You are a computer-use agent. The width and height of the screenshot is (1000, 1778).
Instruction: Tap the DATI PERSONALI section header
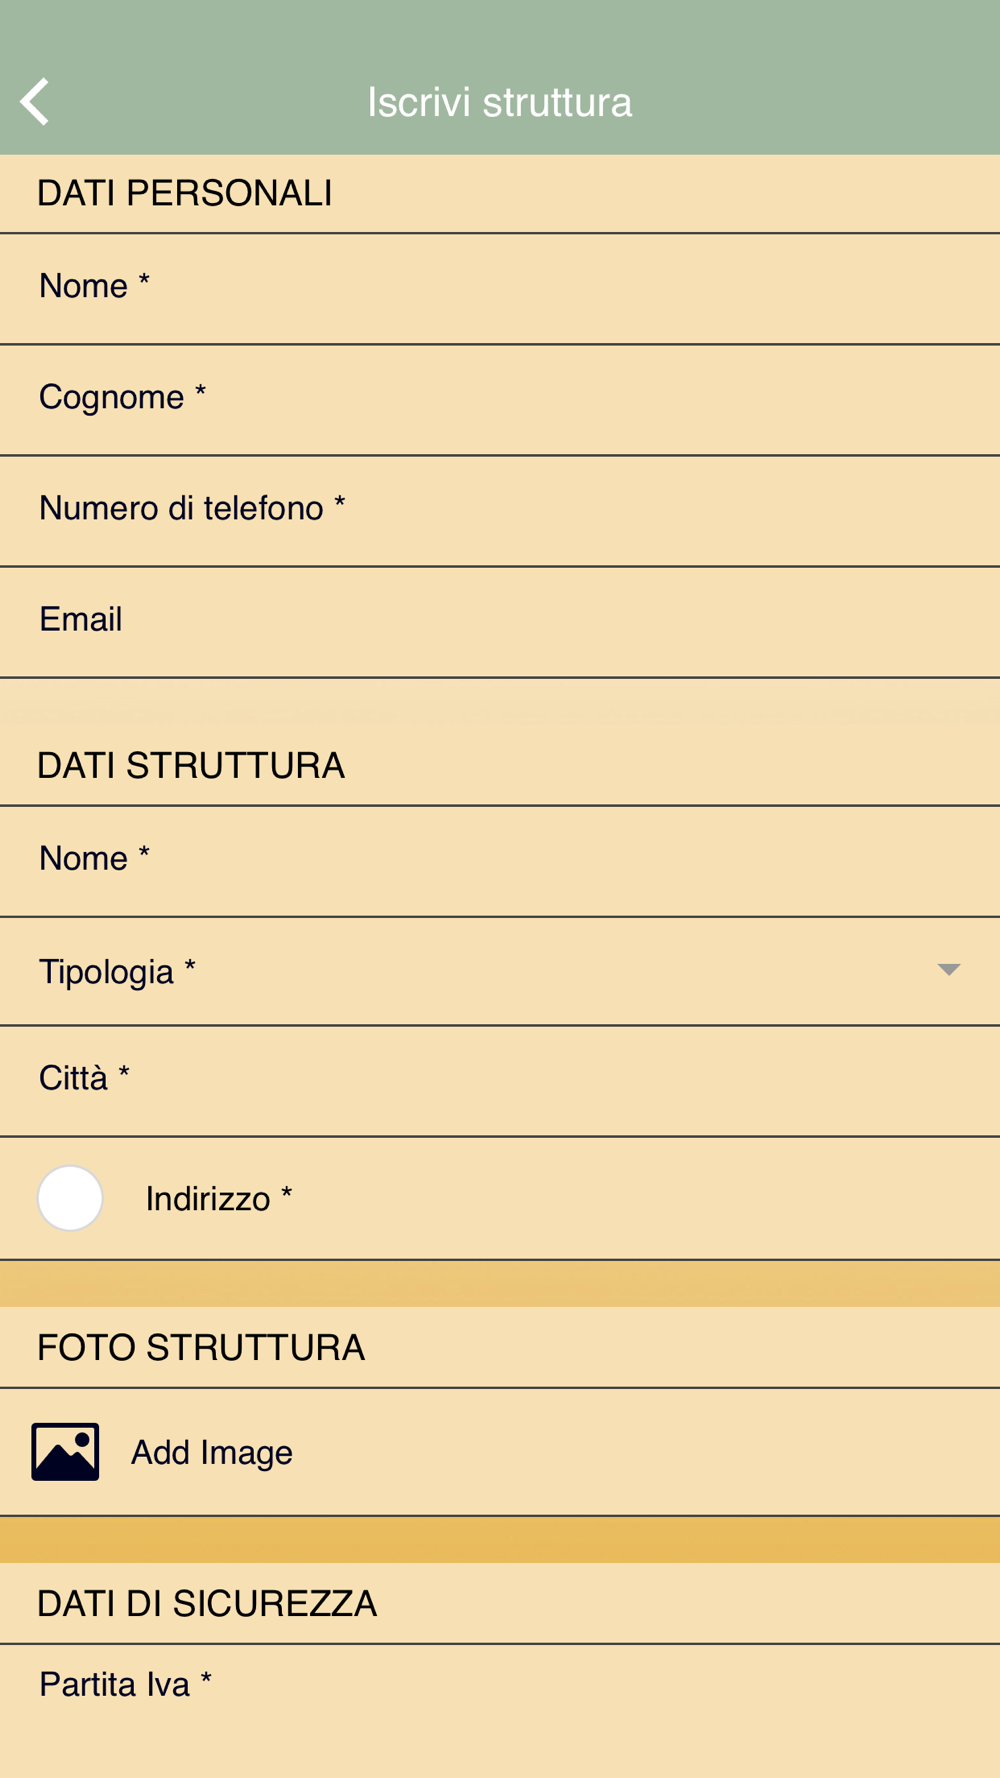pos(185,193)
